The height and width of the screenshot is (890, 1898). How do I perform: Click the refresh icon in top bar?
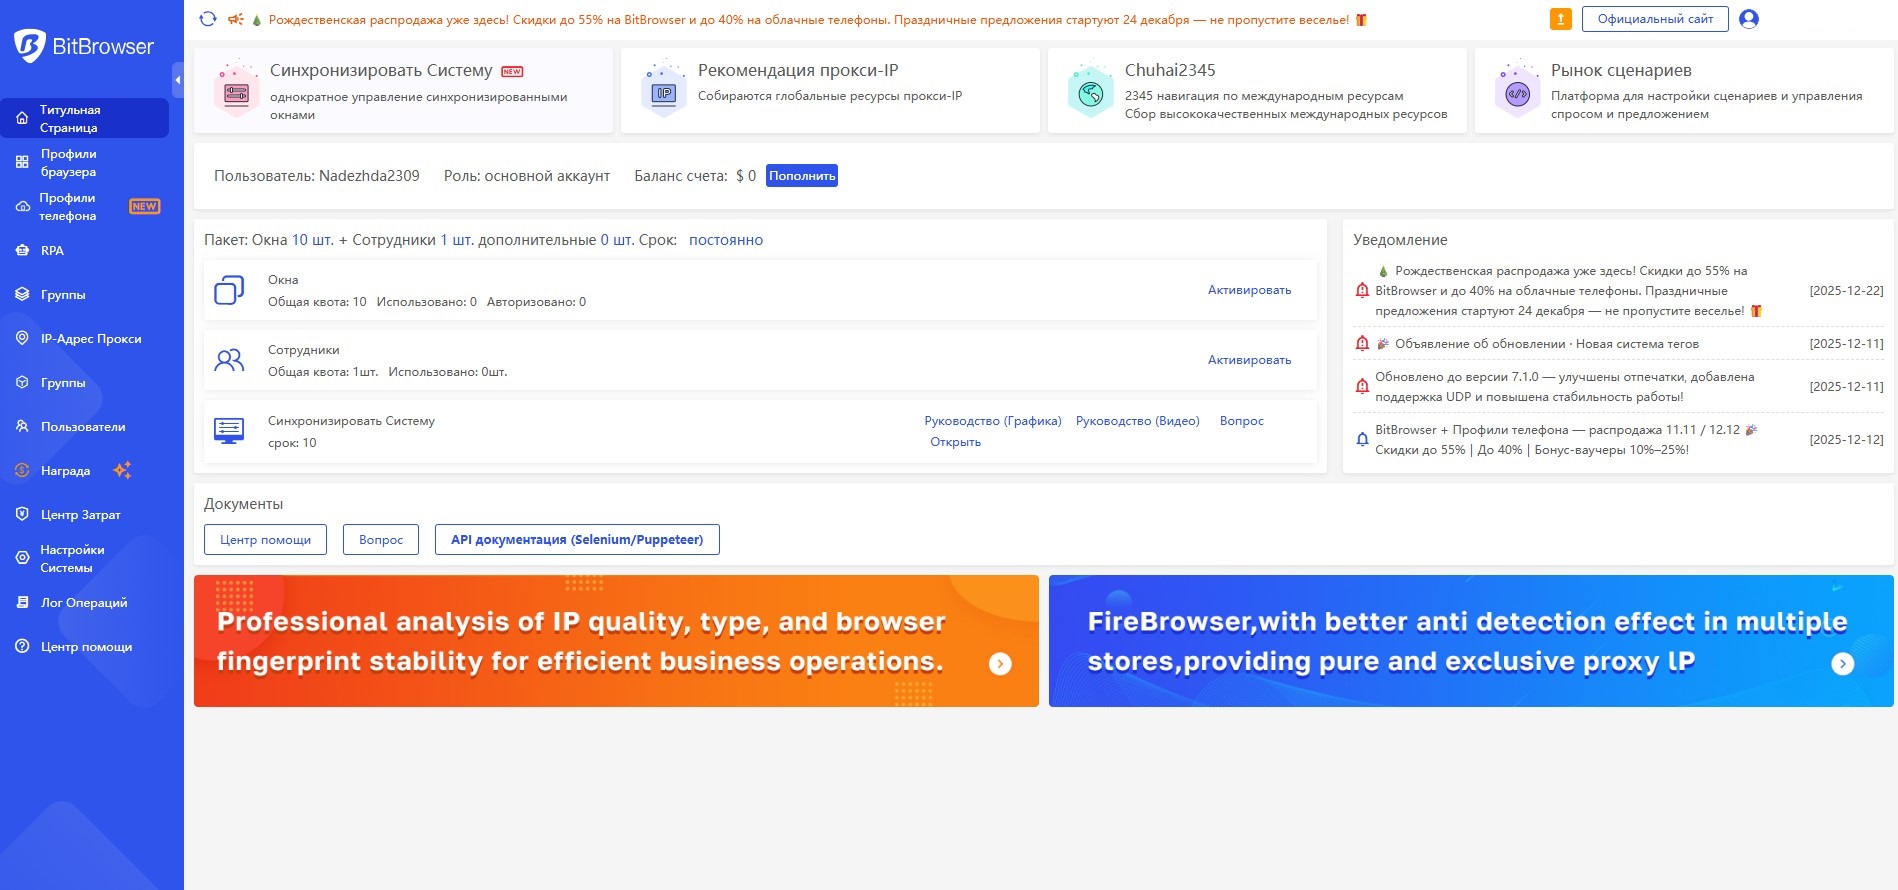point(208,19)
